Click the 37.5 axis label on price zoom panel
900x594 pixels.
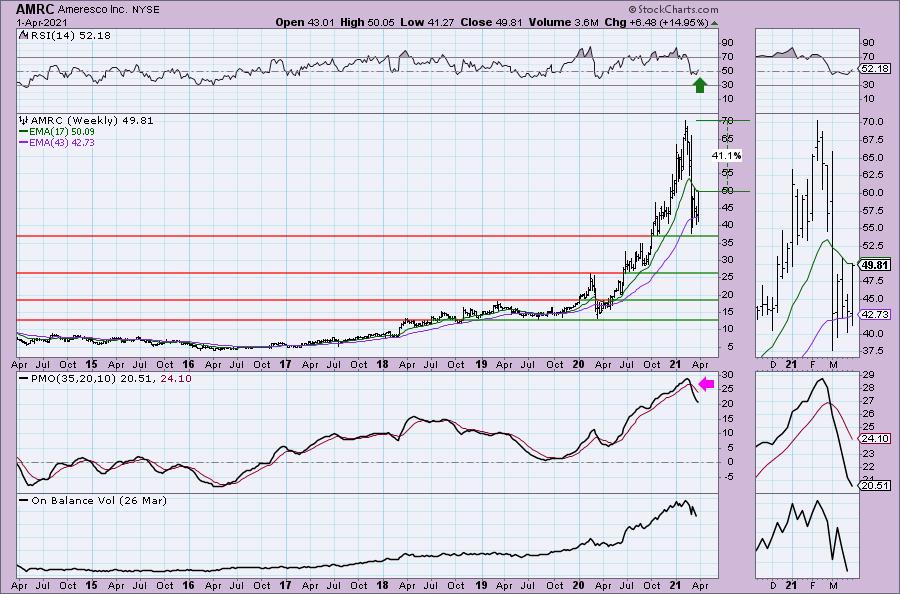tap(871, 350)
